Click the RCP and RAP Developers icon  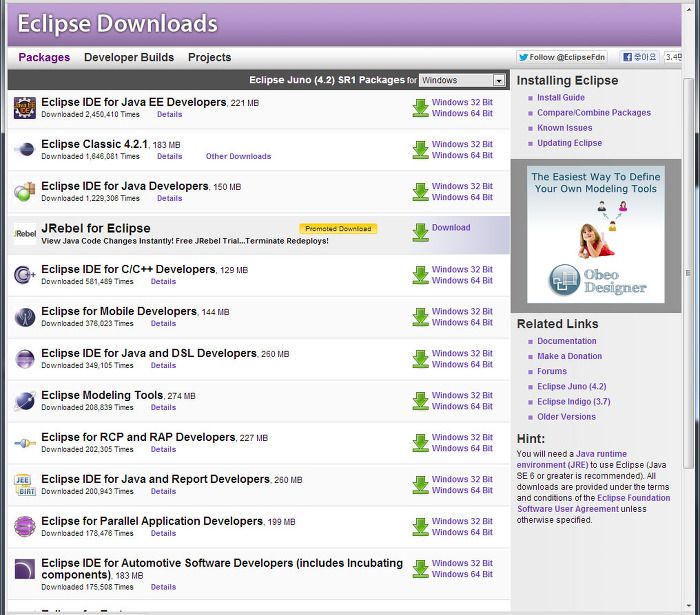25,443
